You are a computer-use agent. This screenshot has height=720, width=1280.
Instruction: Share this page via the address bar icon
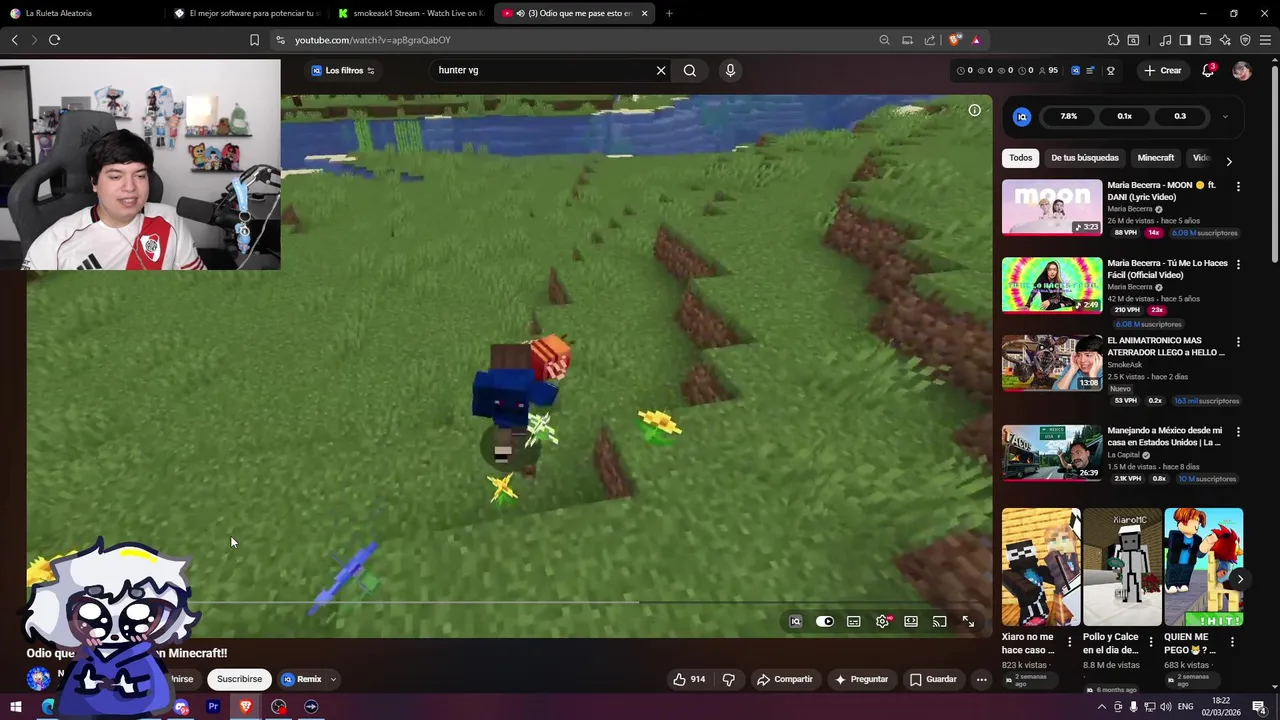[x=930, y=40]
